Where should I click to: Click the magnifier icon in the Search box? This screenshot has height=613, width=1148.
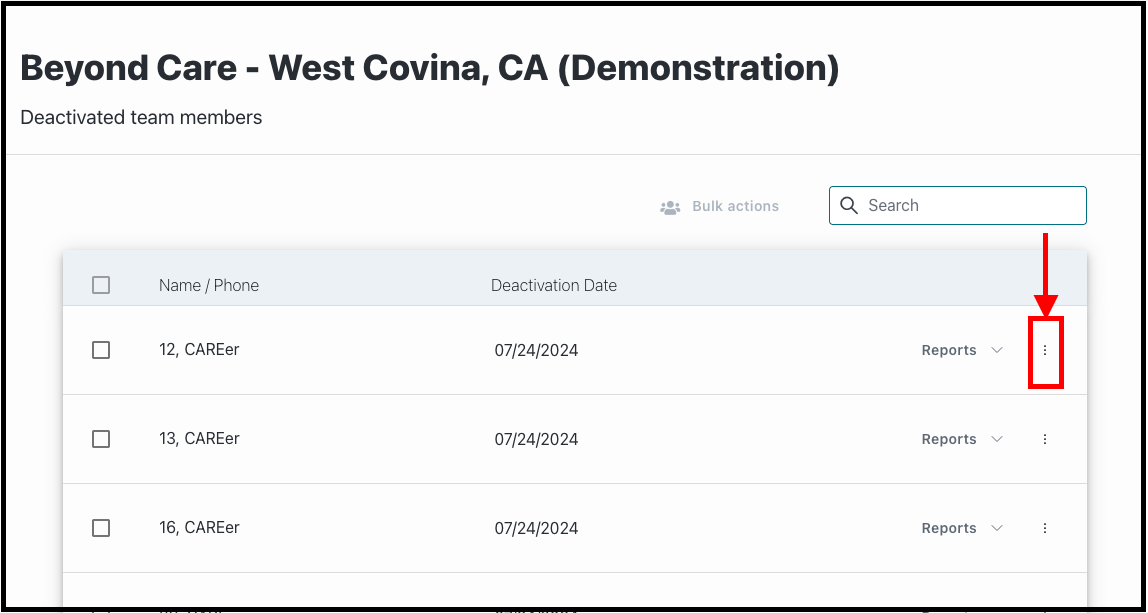point(849,206)
